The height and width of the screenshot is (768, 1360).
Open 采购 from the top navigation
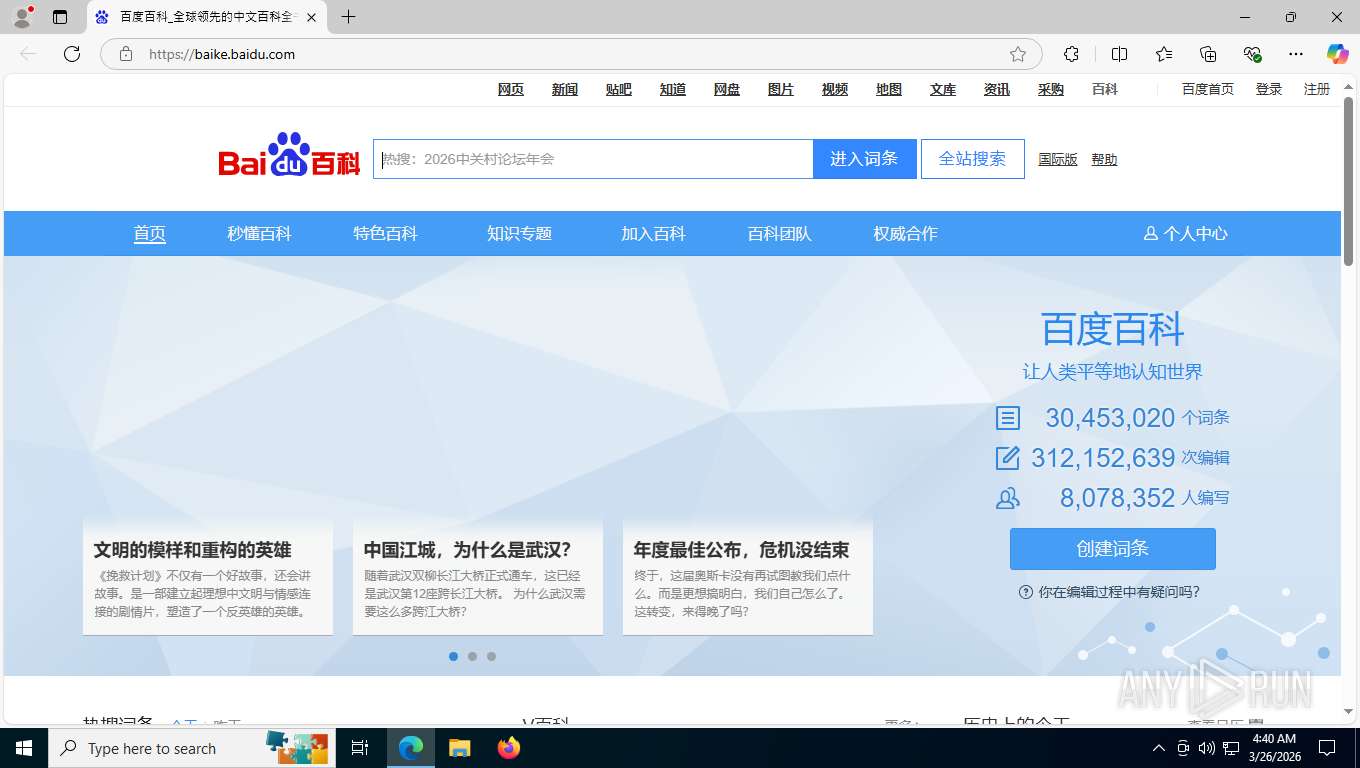tap(1051, 89)
